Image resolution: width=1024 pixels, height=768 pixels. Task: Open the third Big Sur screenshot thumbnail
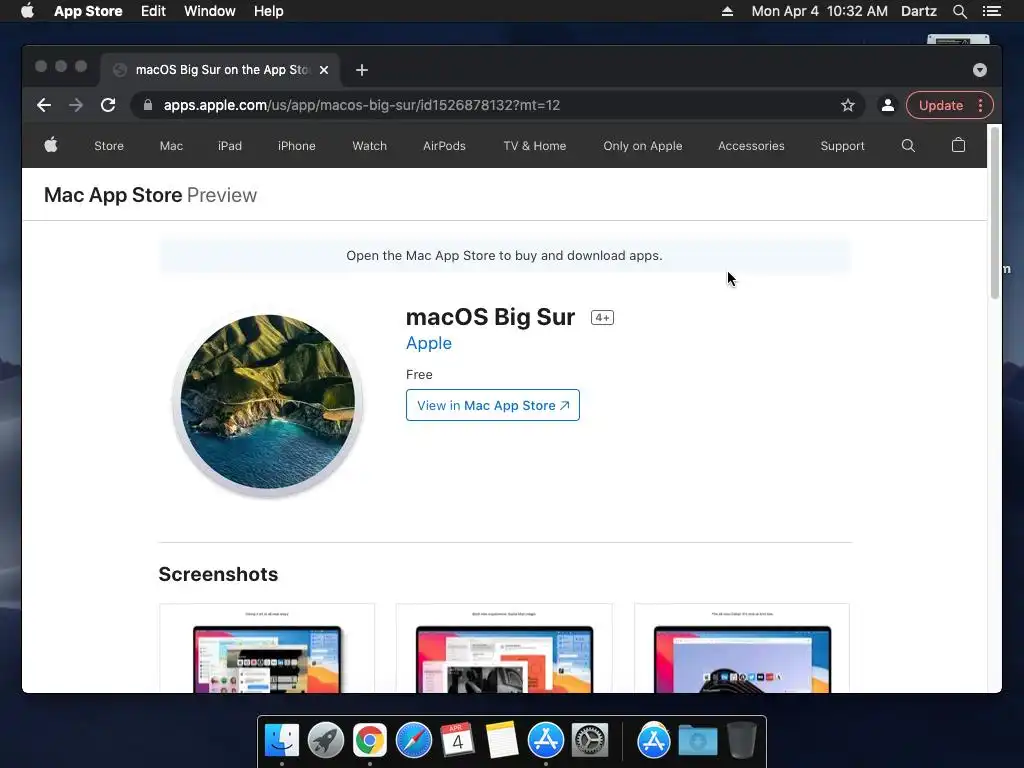coord(742,648)
